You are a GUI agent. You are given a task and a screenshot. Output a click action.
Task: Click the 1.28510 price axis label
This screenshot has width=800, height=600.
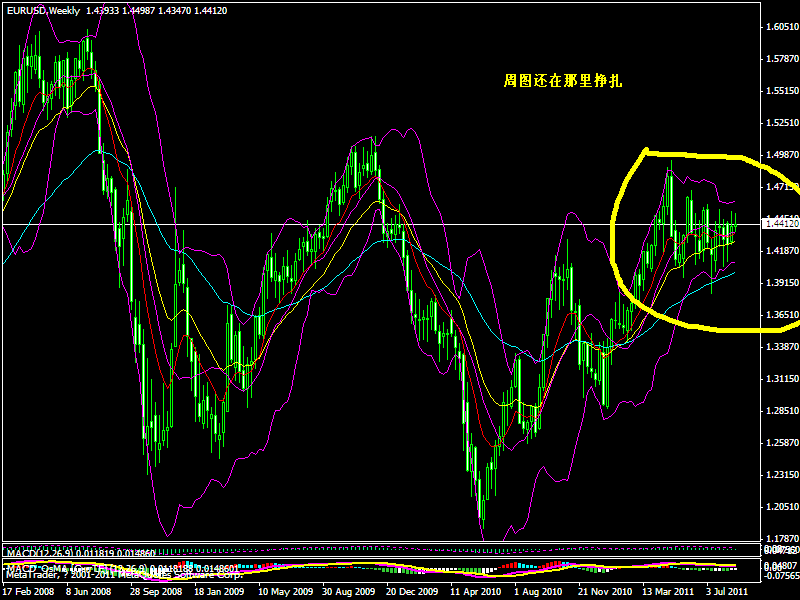[x=782, y=411]
